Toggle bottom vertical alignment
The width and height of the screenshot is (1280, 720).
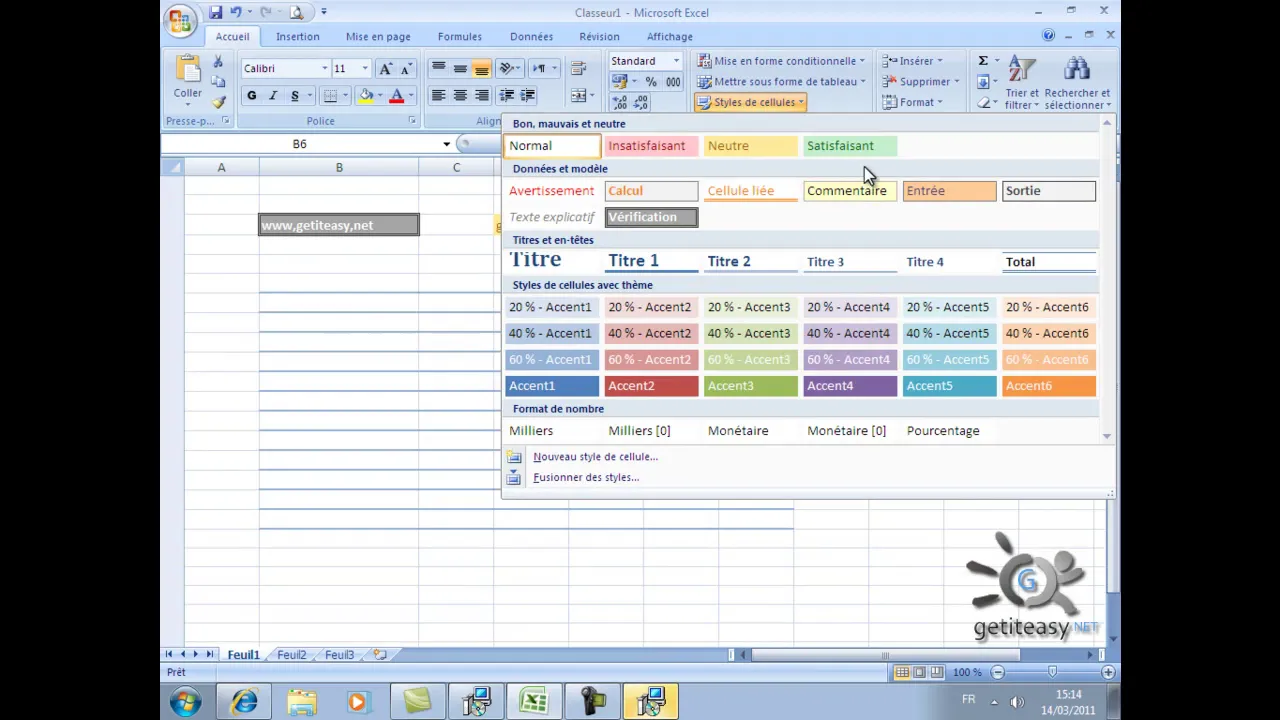tap(482, 68)
